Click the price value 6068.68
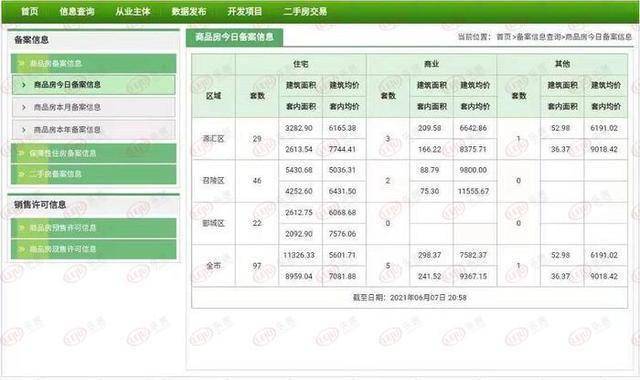This screenshot has height=380, width=640. tap(342, 213)
